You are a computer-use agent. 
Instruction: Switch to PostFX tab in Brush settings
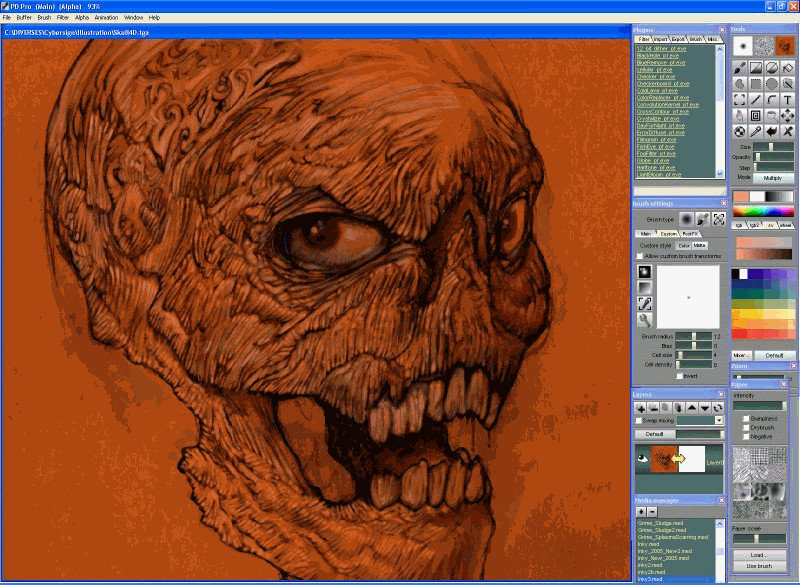(x=690, y=234)
